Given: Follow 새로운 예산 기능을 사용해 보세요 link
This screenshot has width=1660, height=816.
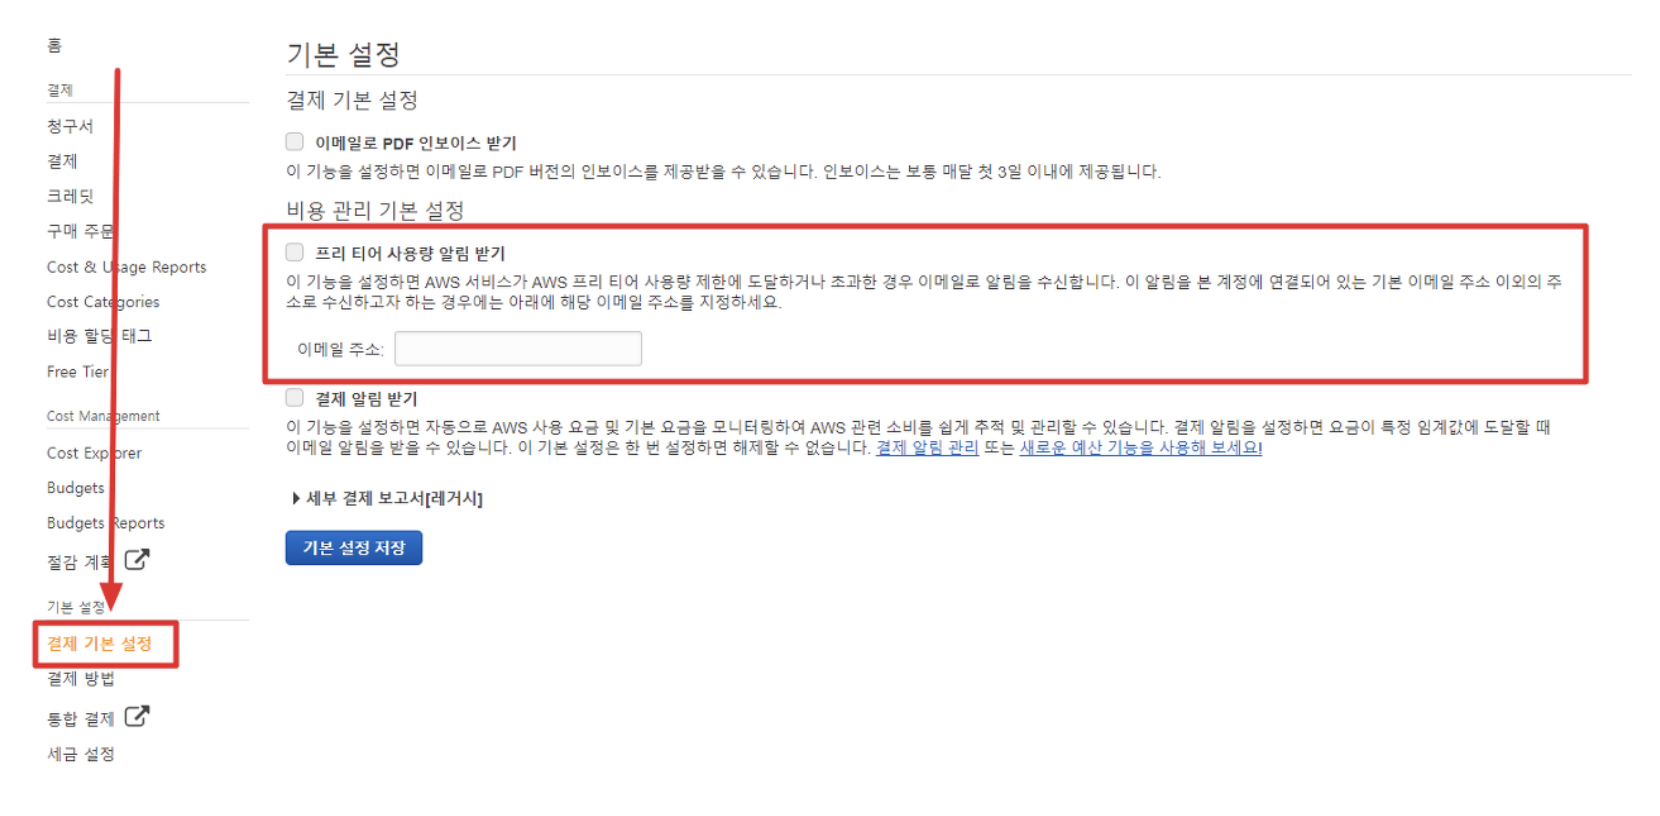Looking at the screenshot, I should tap(1140, 447).
